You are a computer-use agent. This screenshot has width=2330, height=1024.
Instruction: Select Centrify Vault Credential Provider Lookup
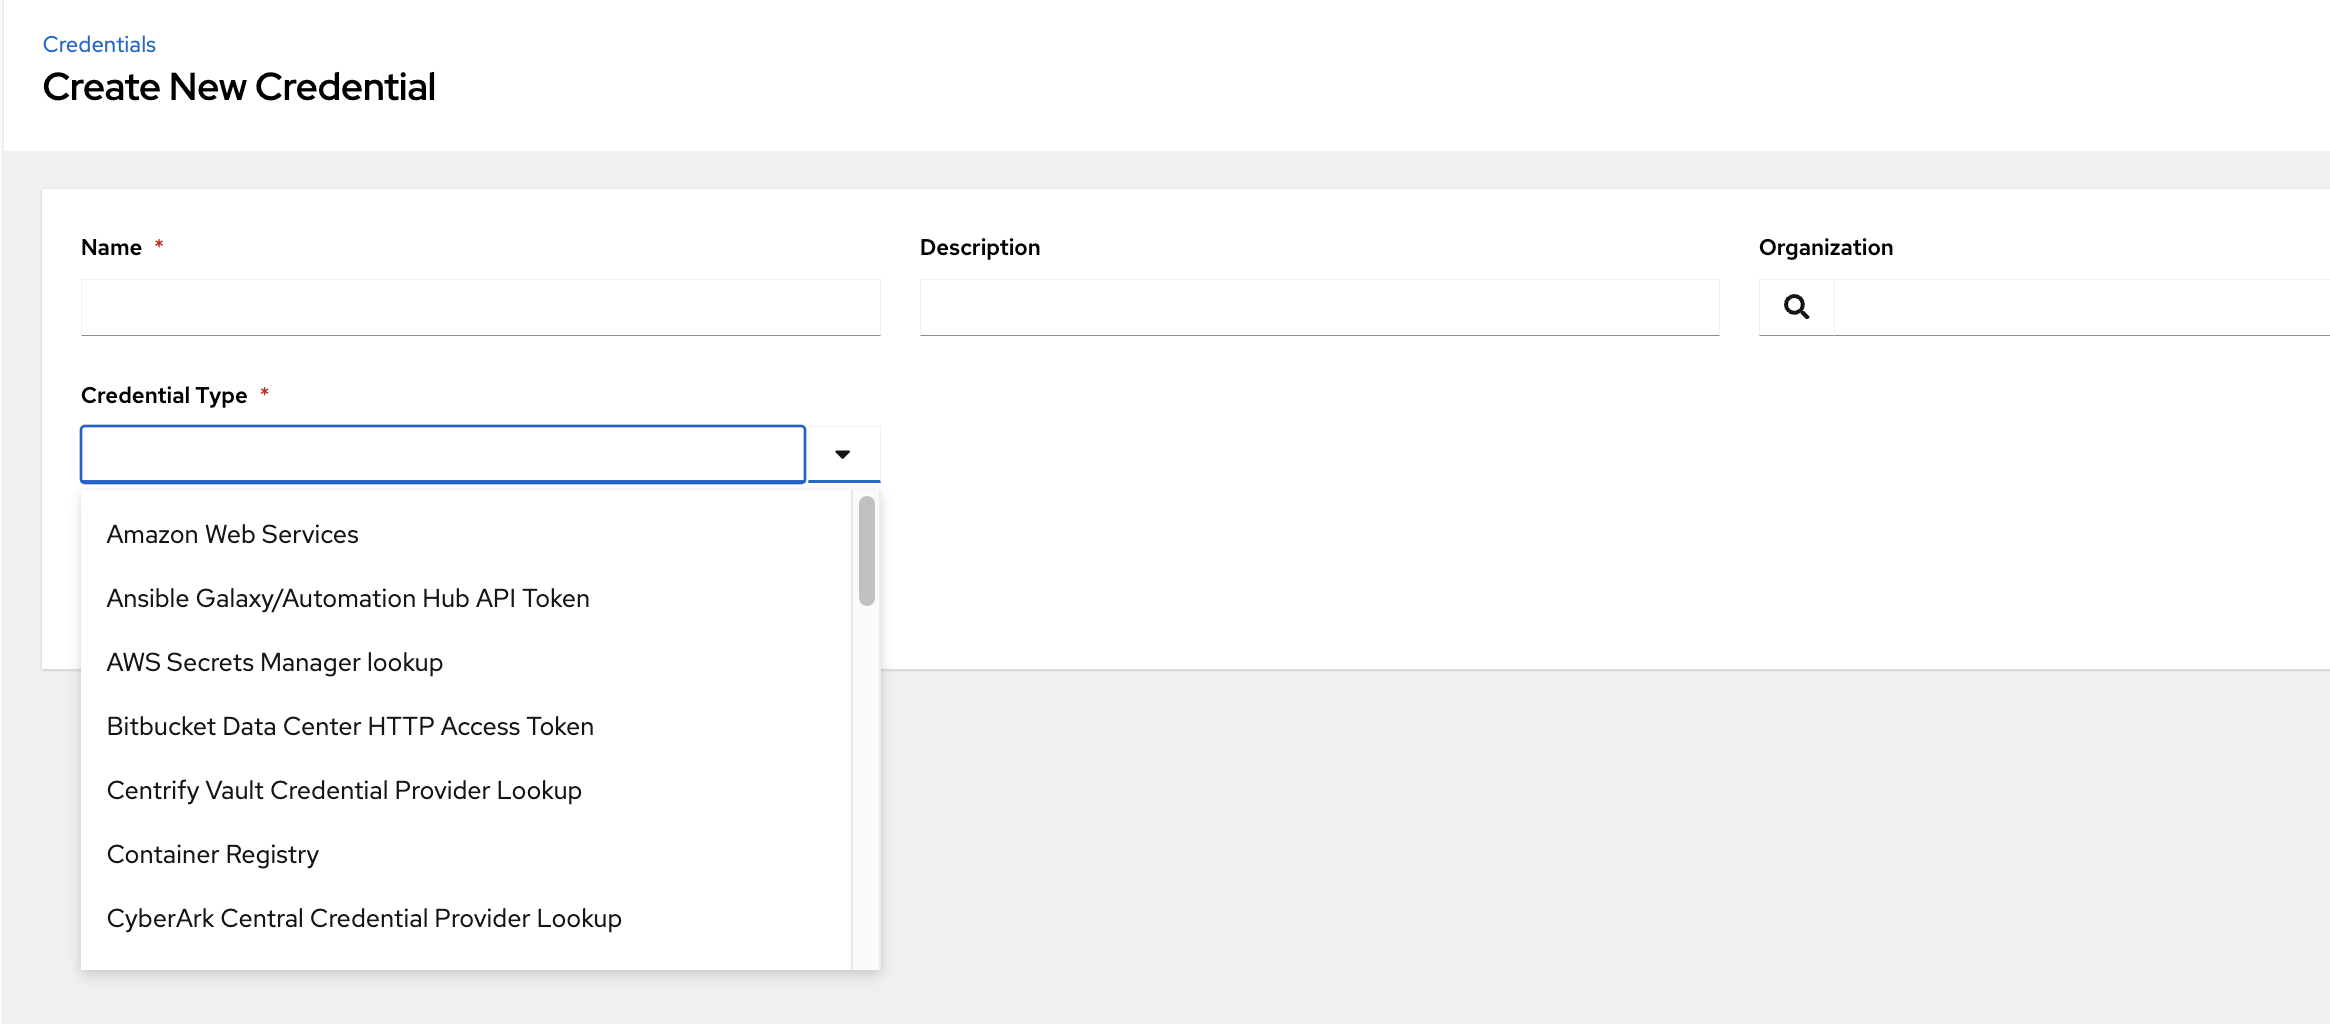point(344,790)
